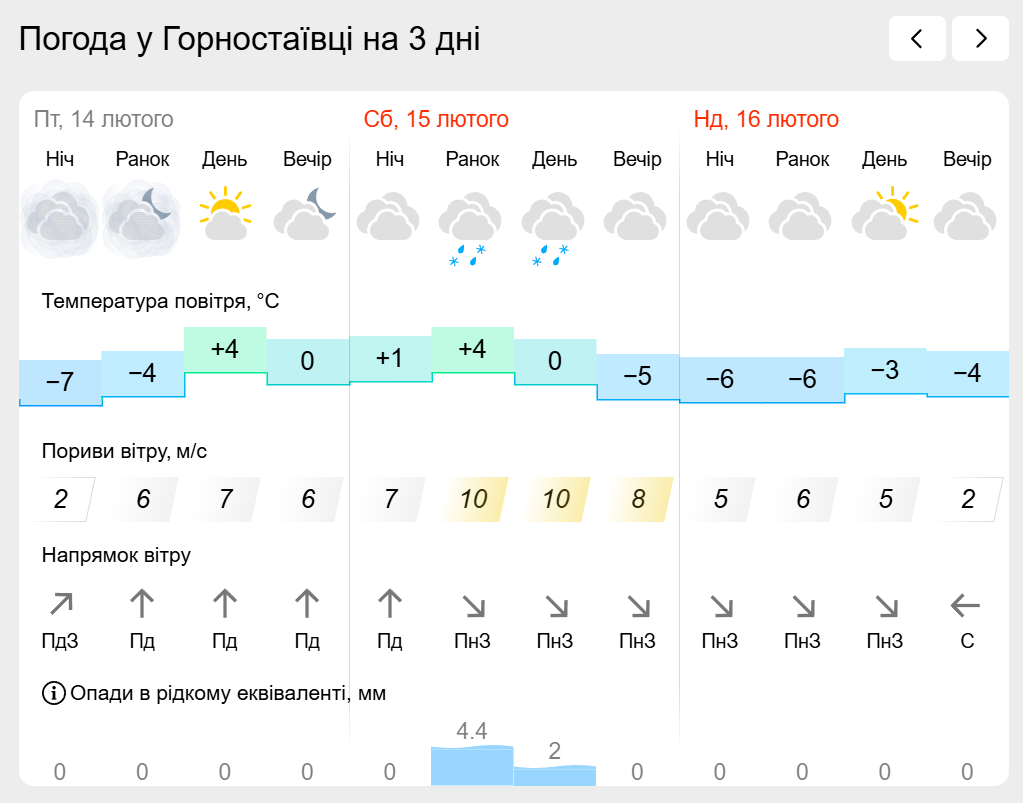Click Saturday evening −5 temperature cell

(637, 376)
